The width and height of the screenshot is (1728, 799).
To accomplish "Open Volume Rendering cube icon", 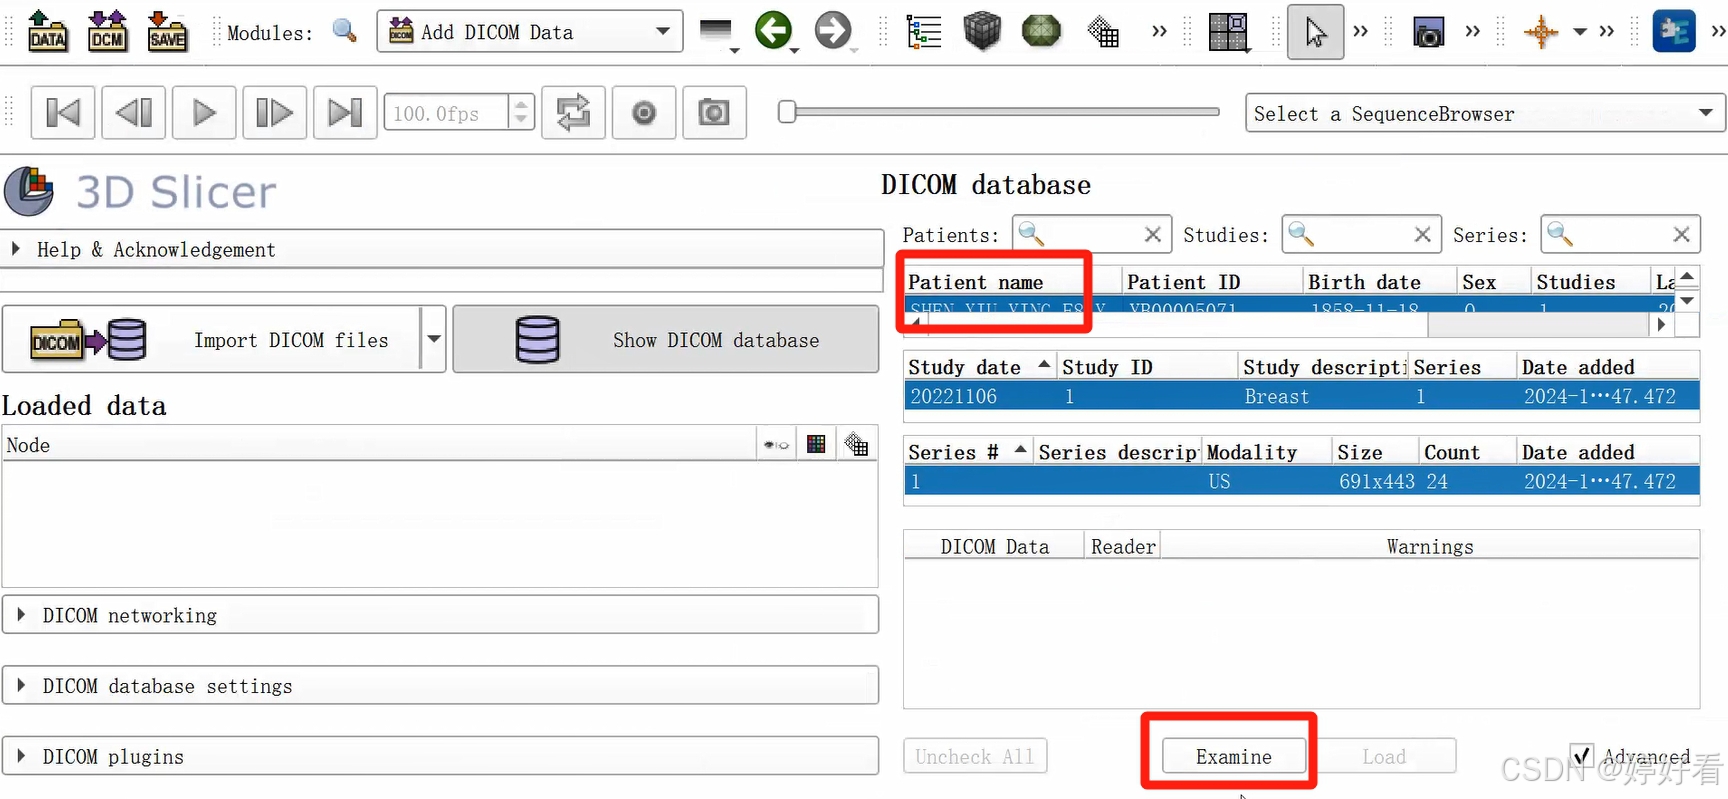I will pyautogui.click(x=982, y=31).
